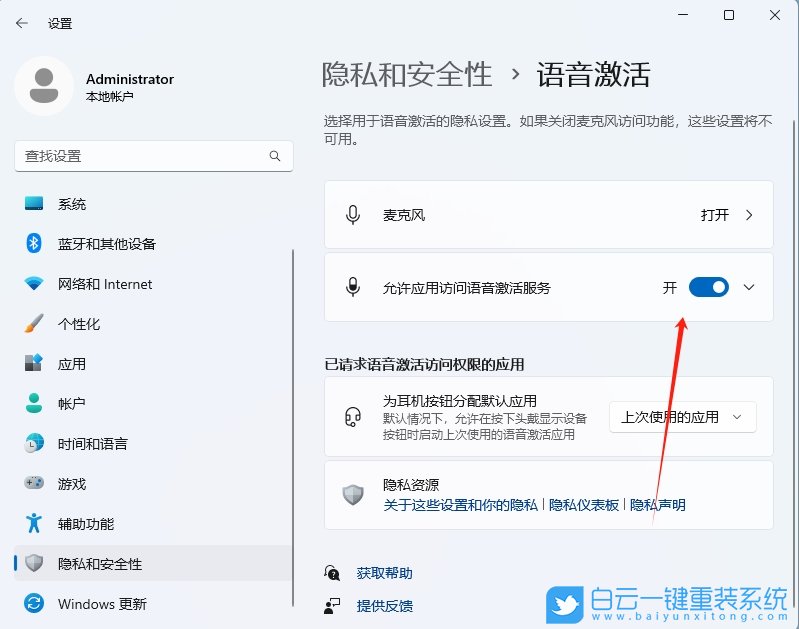Go to 系统 settings category
Viewport: 799px width, 629px height.
153,204
